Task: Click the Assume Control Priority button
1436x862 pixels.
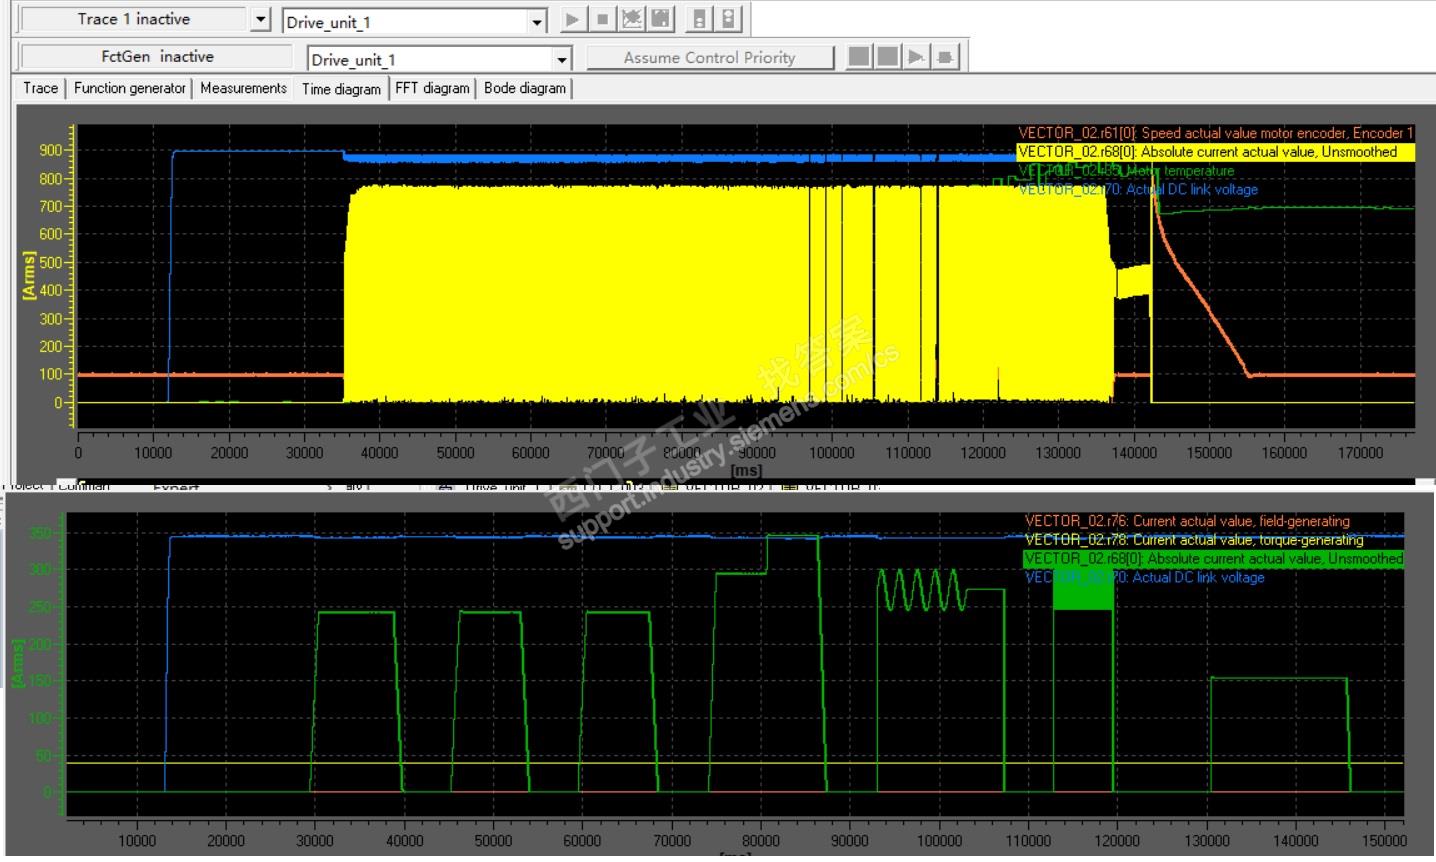Action: pos(710,57)
